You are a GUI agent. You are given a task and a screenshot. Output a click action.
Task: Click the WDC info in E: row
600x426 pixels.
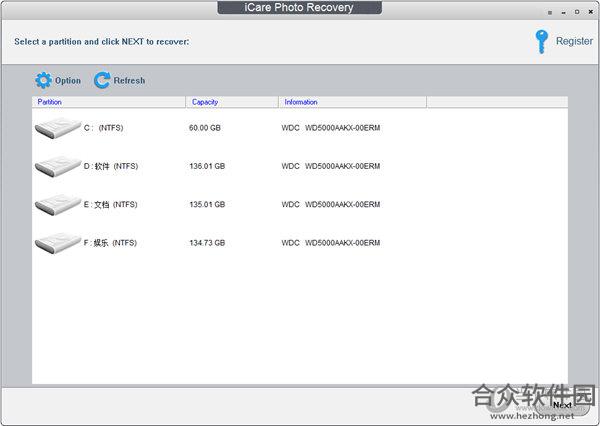[331, 204]
